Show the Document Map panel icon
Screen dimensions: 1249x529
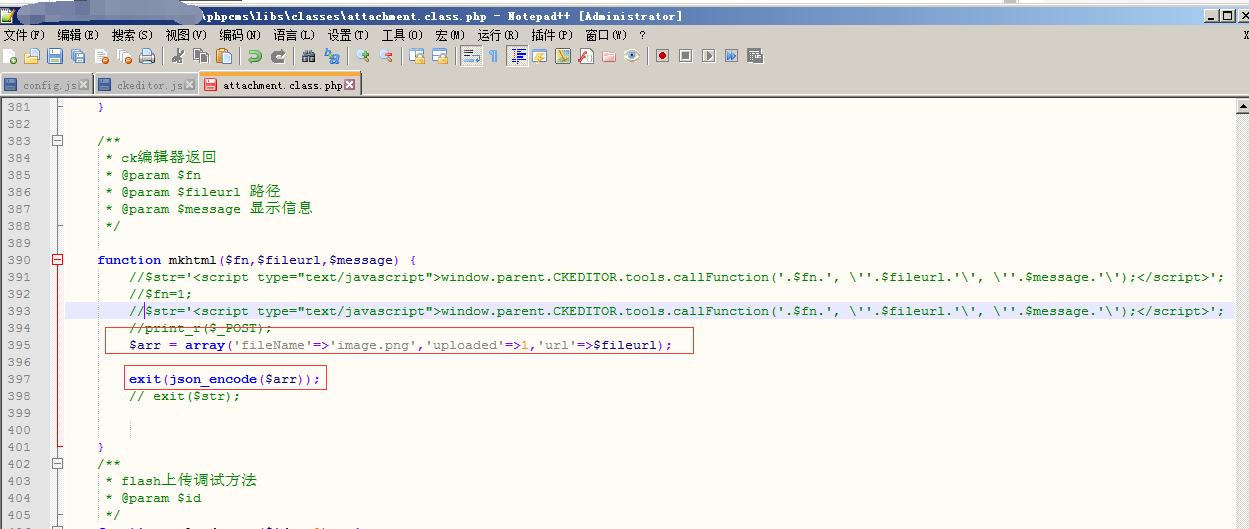[563, 56]
